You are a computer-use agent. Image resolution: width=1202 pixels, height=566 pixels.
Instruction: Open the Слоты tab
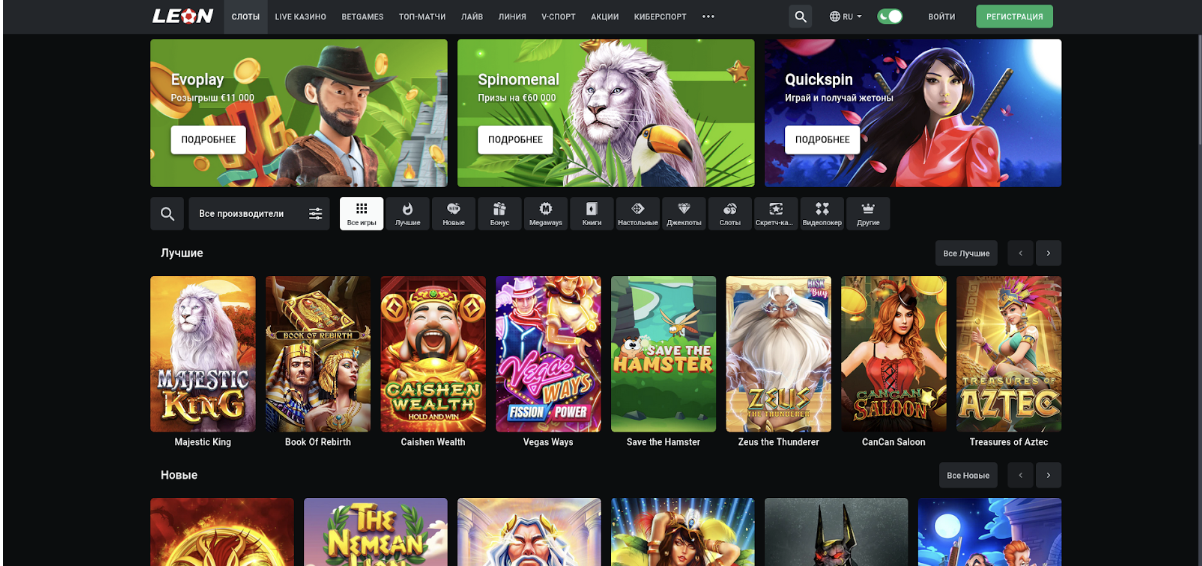[x=245, y=17]
